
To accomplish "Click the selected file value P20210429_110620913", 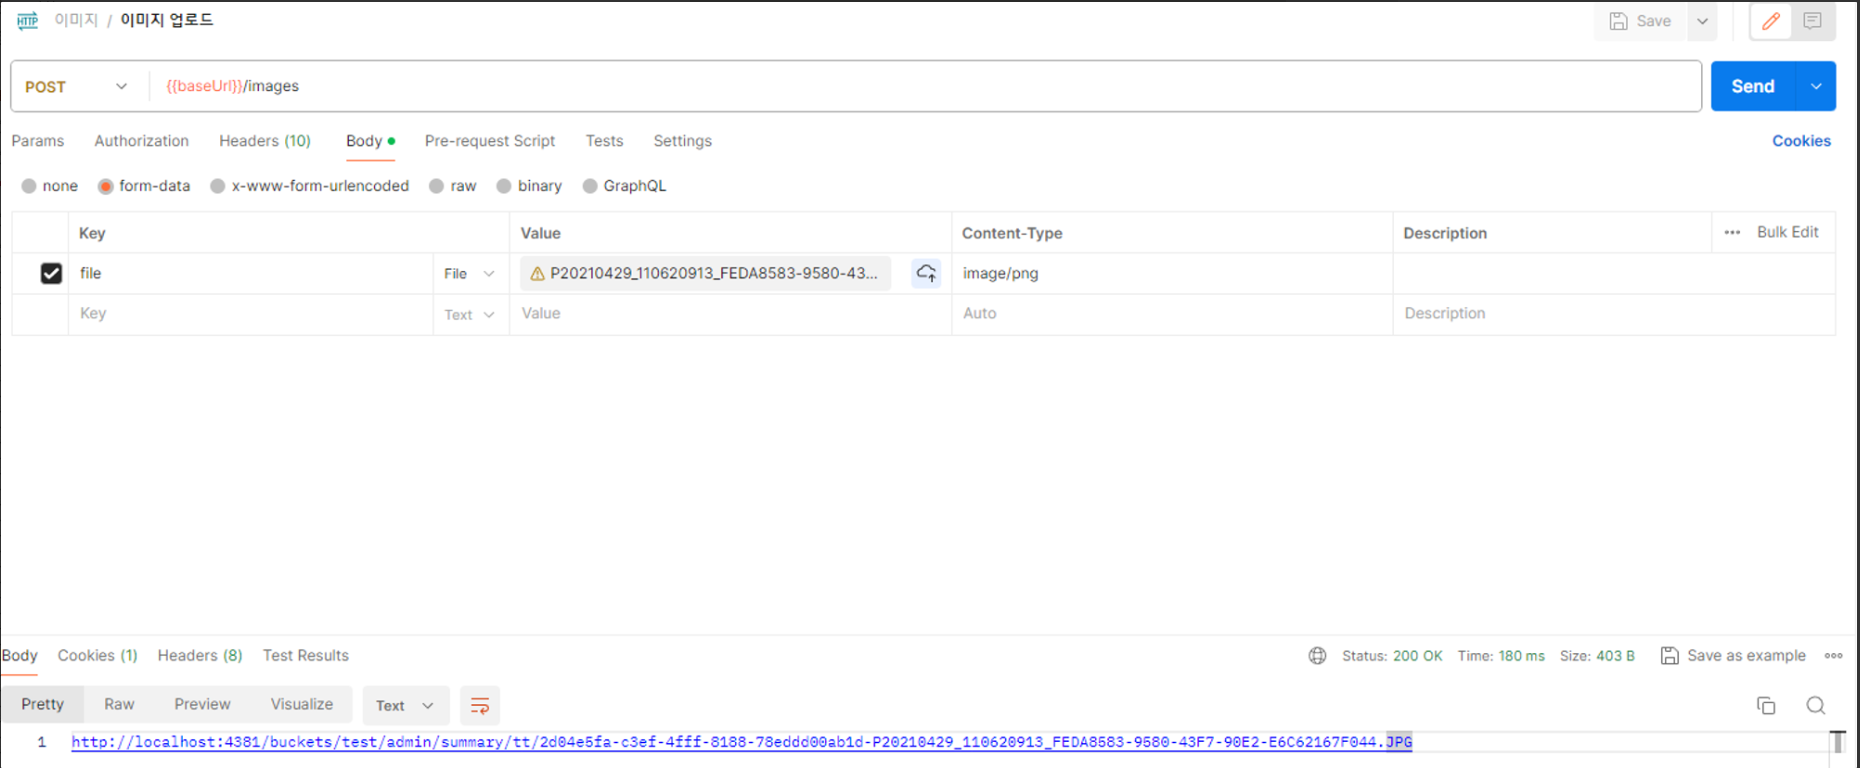I will click(x=706, y=273).
